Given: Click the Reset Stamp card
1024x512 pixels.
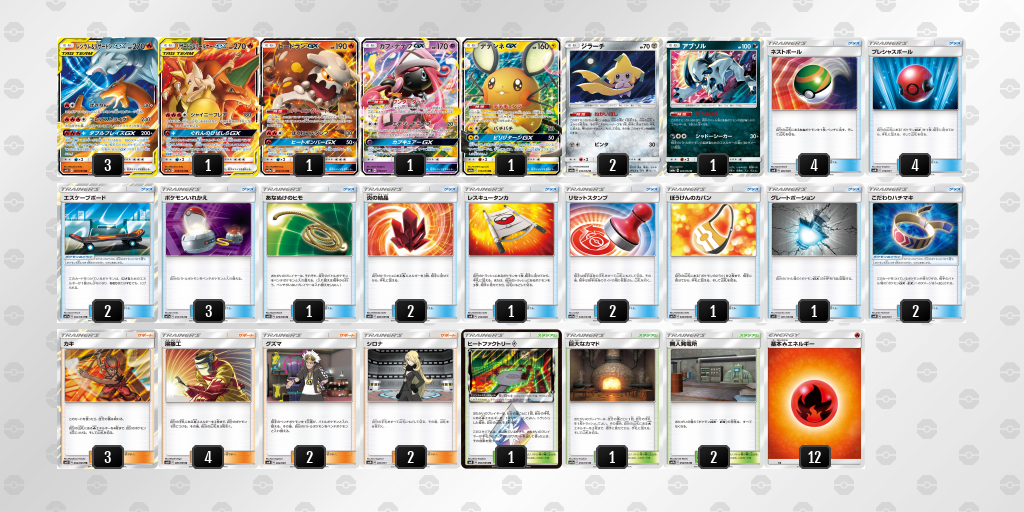Looking at the screenshot, I should tap(613, 253).
